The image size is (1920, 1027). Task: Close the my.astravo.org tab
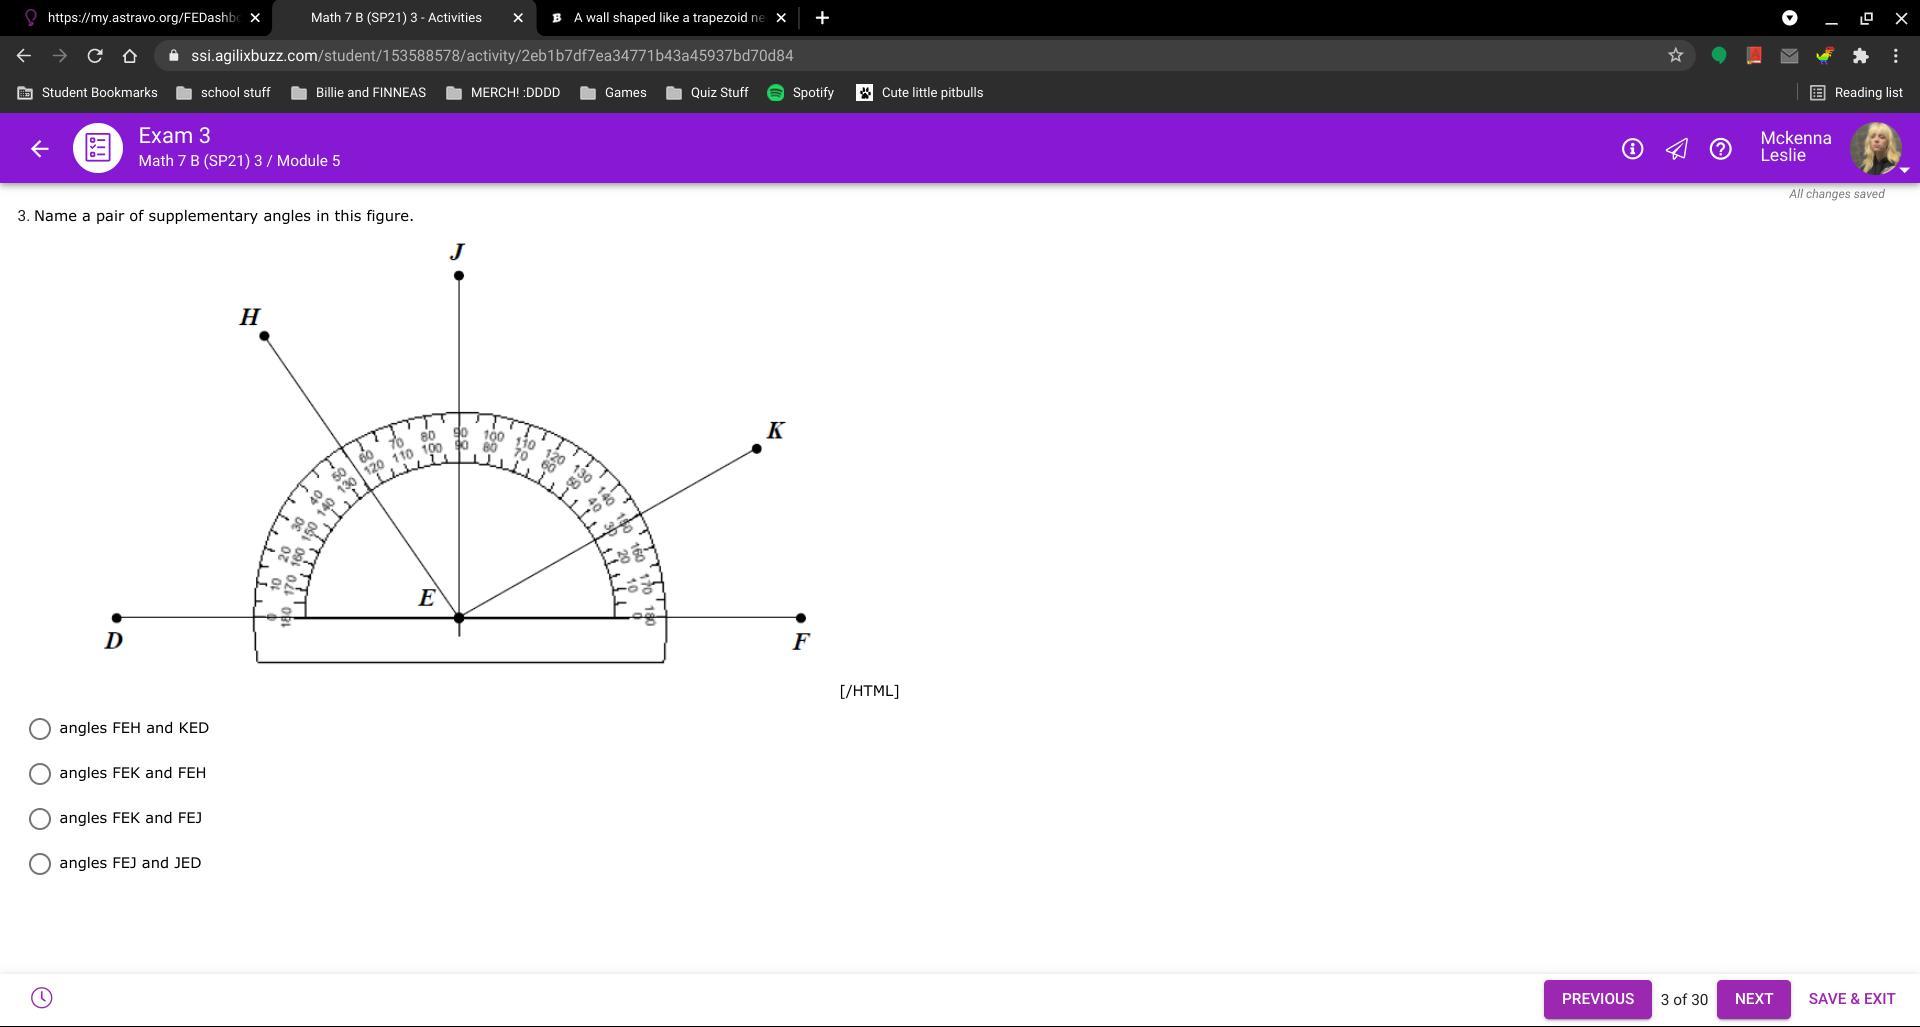pyautogui.click(x=255, y=18)
